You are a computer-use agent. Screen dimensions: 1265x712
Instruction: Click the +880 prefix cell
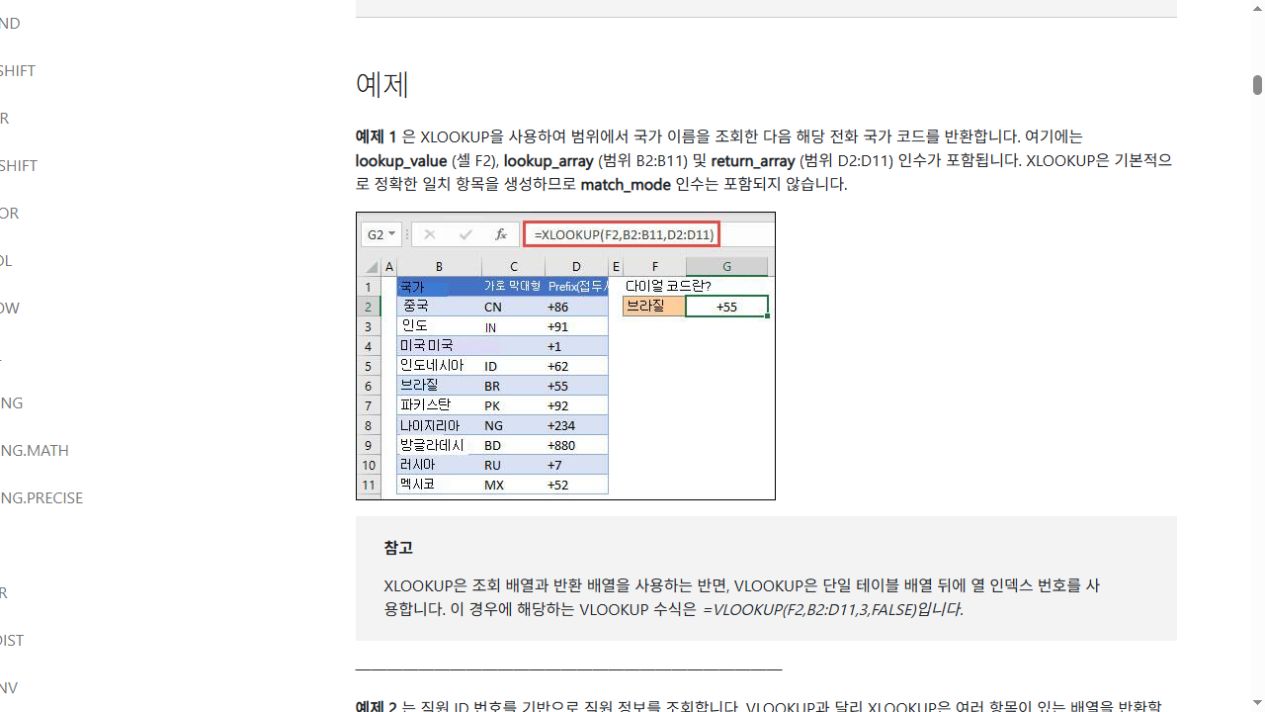coord(576,445)
